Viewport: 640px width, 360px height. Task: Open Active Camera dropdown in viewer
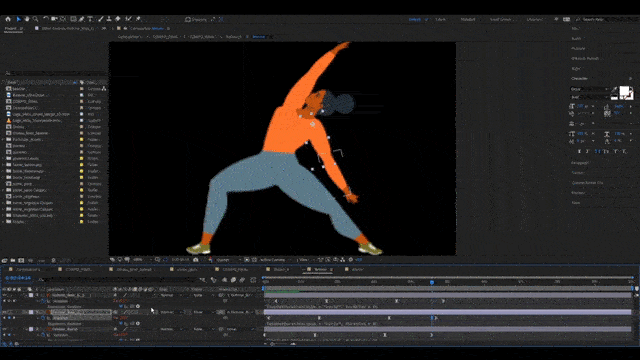(276, 260)
